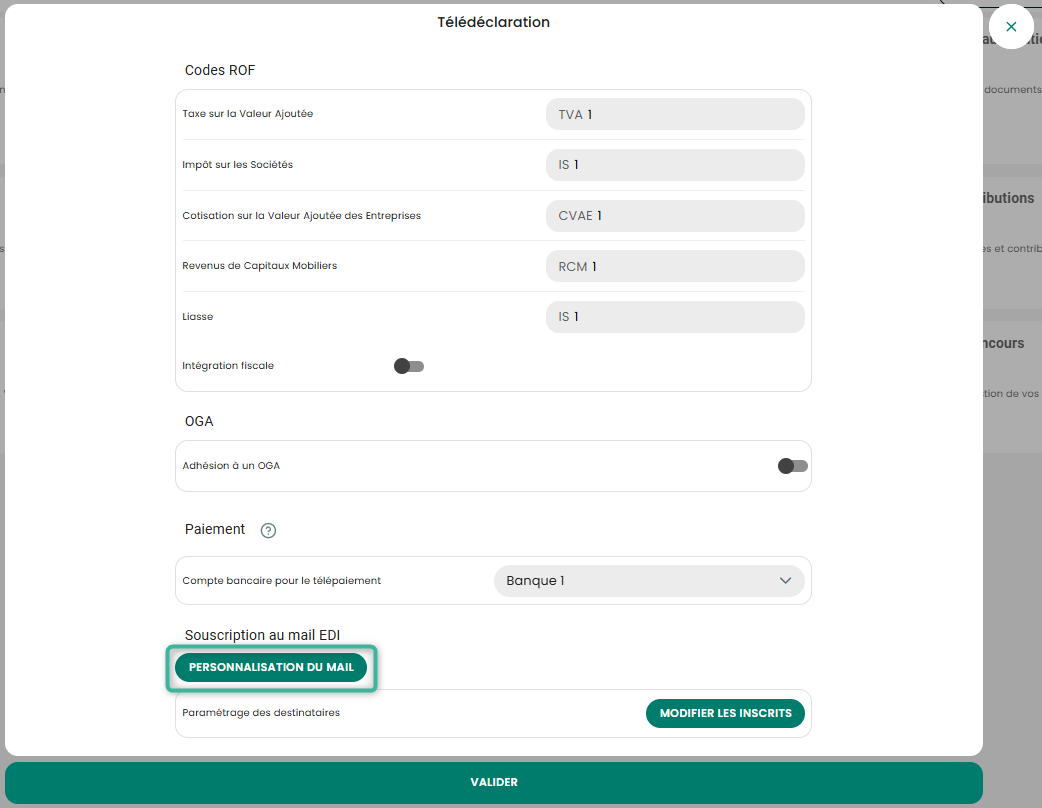
Task: Select the Impôt sur les Sociétés IS 1 field
Action: point(675,165)
